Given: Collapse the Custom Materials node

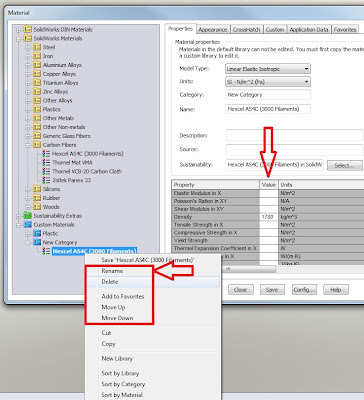Looking at the screenshot, I should pos(19,225).
